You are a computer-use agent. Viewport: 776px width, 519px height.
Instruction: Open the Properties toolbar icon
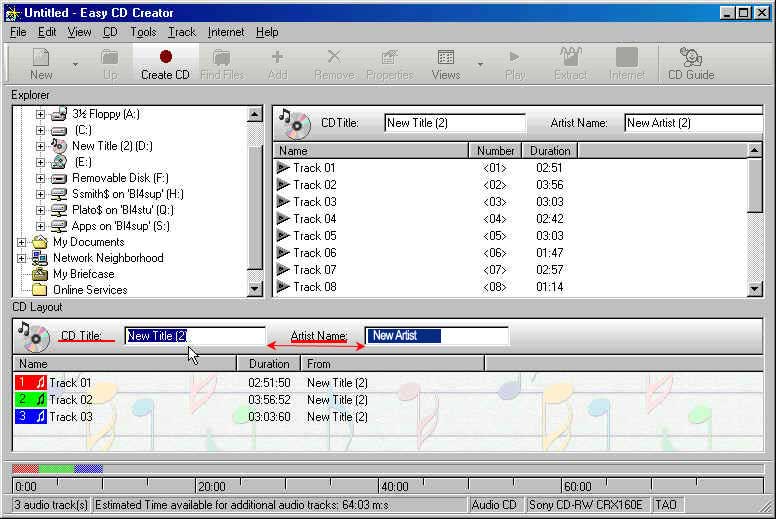click(x=390, y=64)
